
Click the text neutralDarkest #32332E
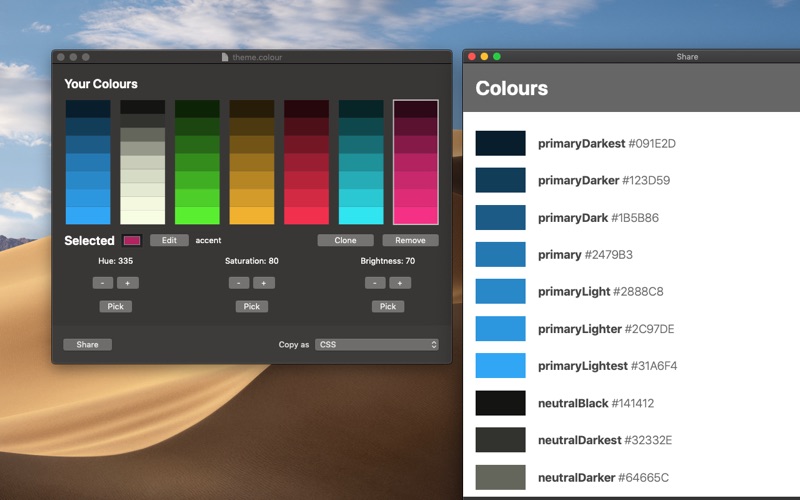[x=605, y=440]
